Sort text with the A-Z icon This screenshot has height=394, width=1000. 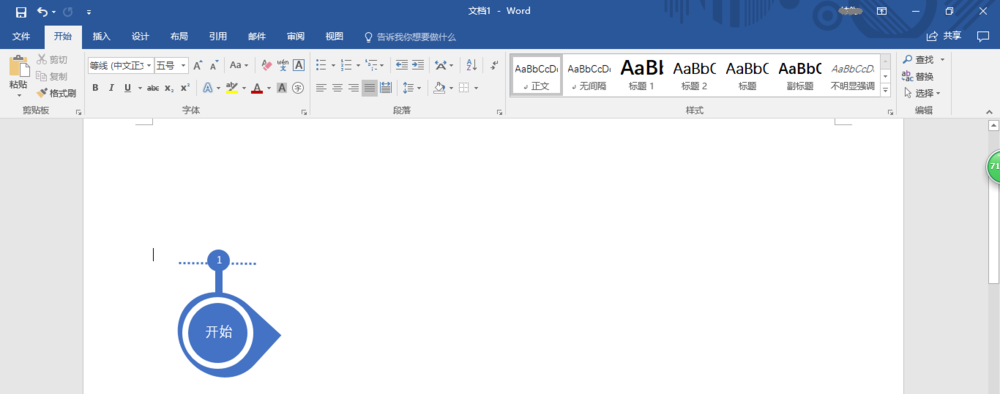click(x=471, y=65)
